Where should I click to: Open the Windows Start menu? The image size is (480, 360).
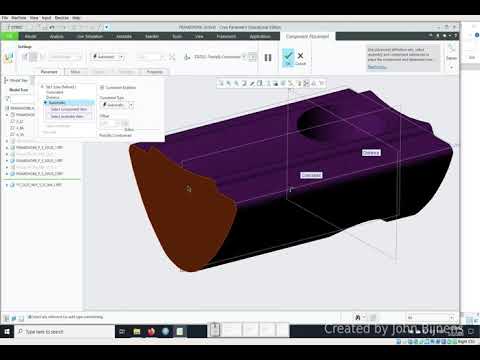pos(7,332)
